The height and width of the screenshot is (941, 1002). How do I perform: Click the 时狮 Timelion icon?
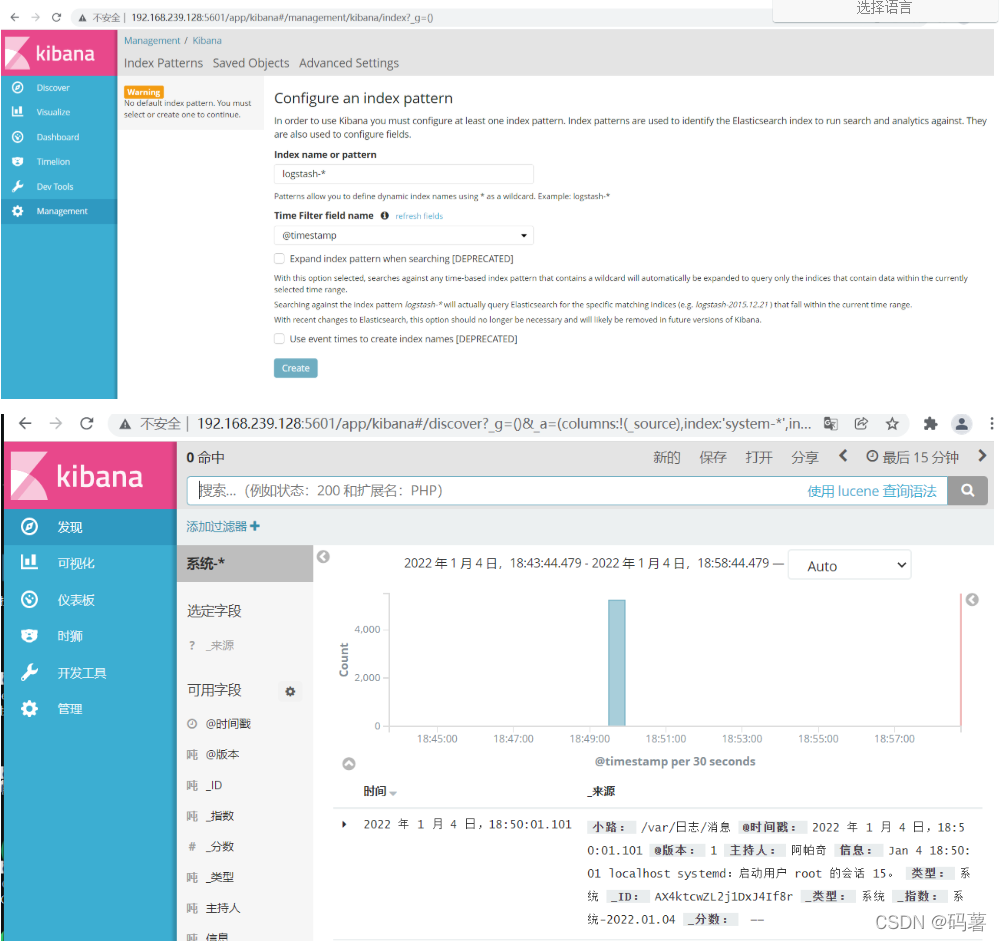[x=29, y=636]
